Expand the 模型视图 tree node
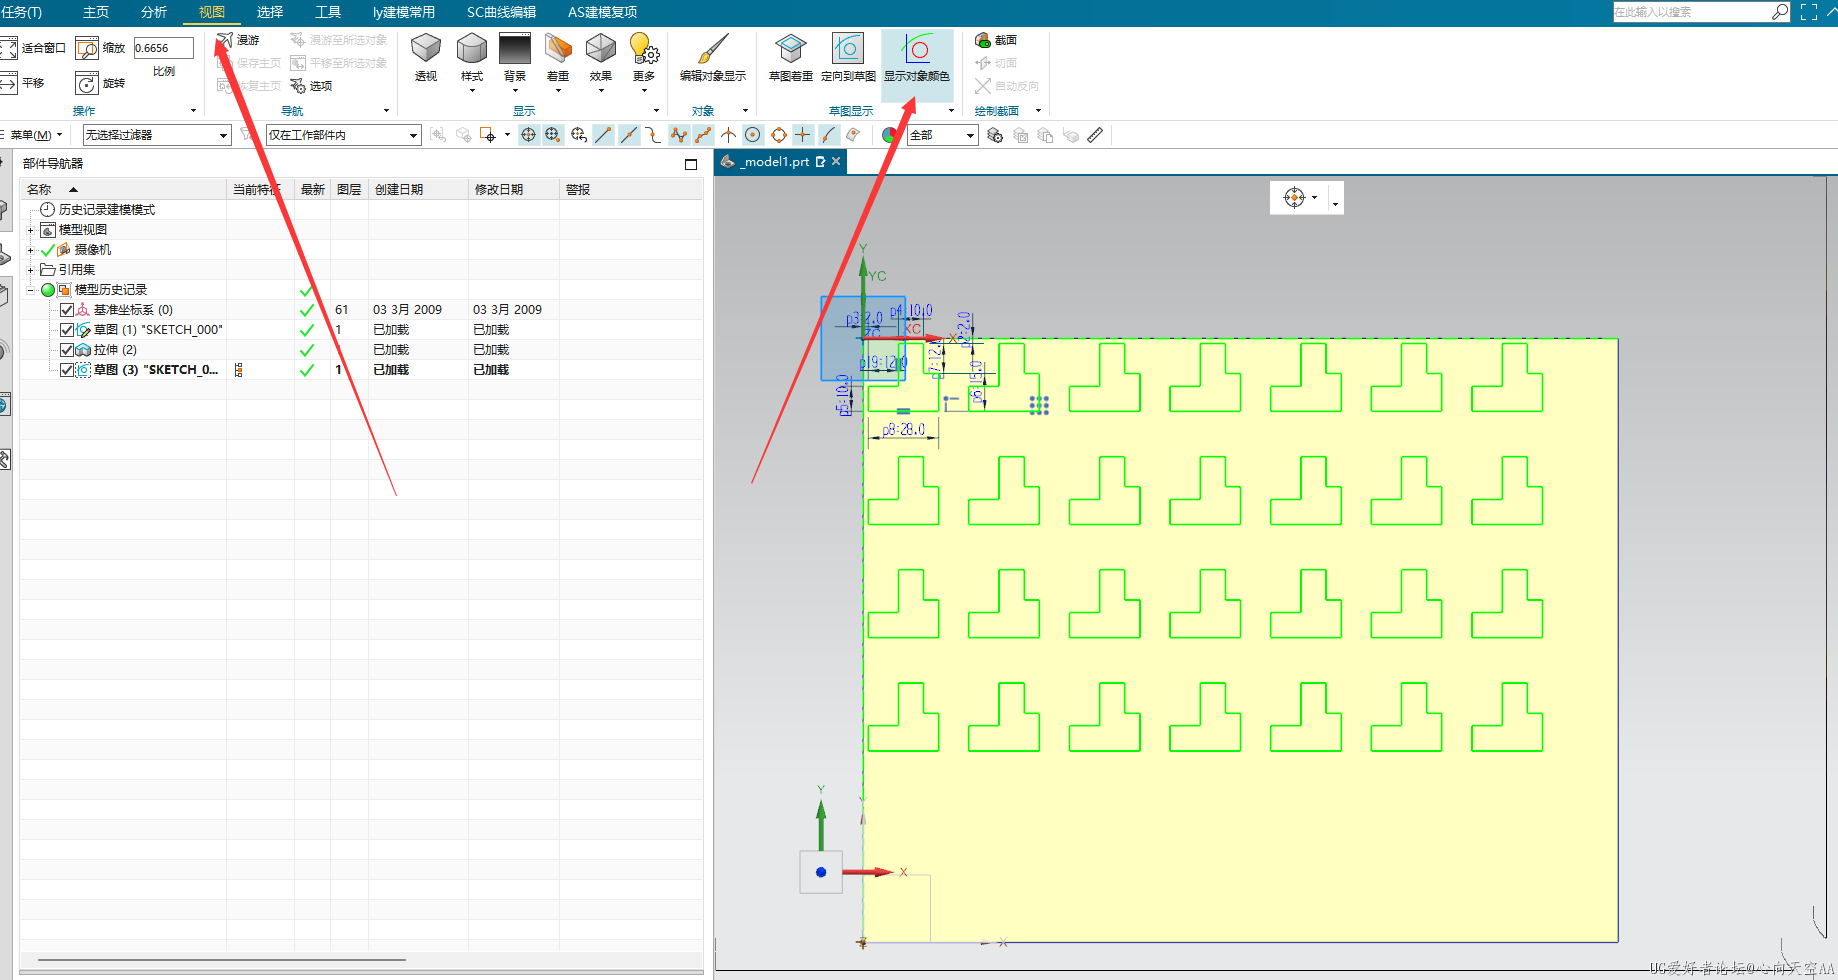 point(30,230)
